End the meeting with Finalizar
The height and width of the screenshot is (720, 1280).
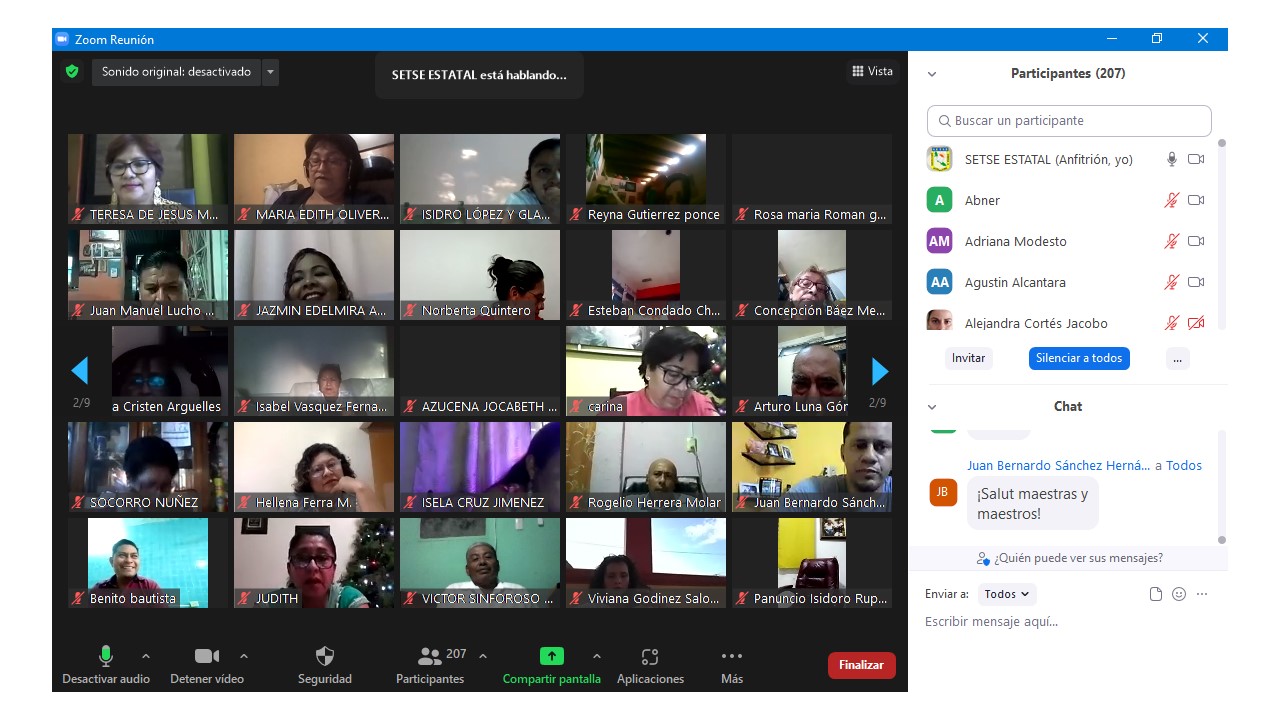click(x=861, y=665)
